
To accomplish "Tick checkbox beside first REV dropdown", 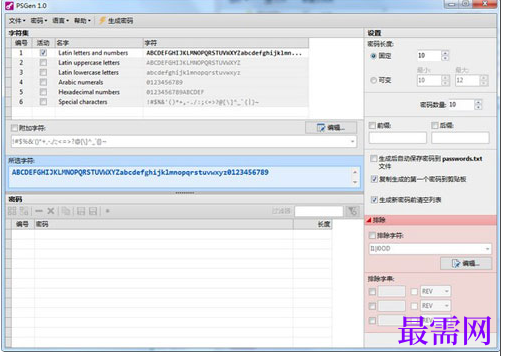I will tap(414, 292).
